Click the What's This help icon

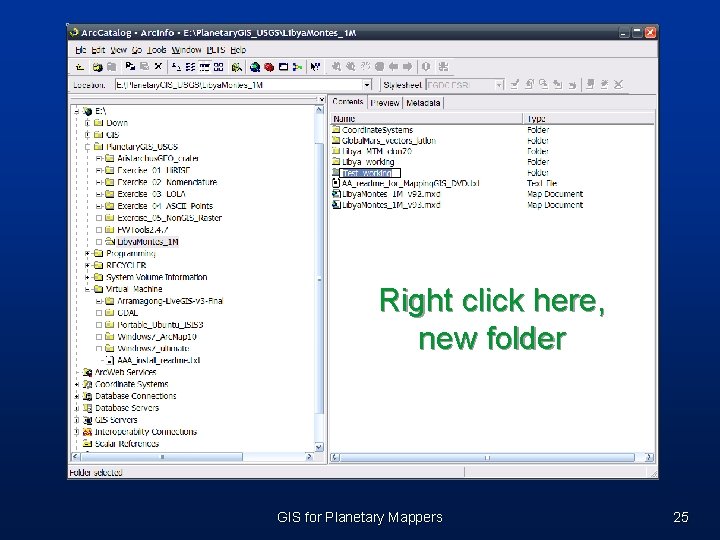315,67
